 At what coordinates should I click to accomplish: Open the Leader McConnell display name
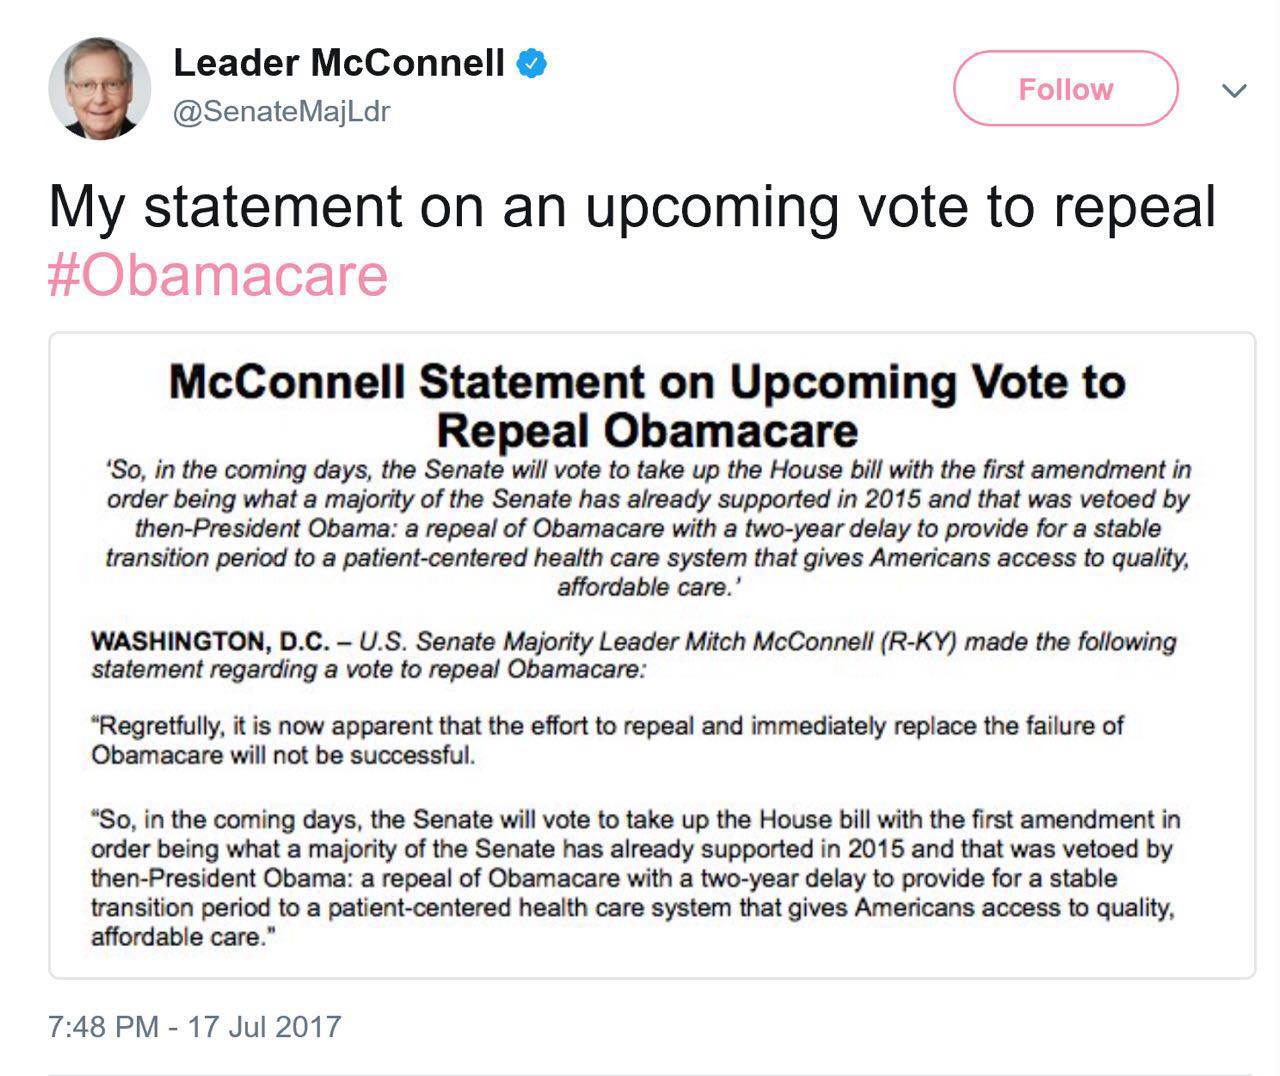[x=338, y=63]
